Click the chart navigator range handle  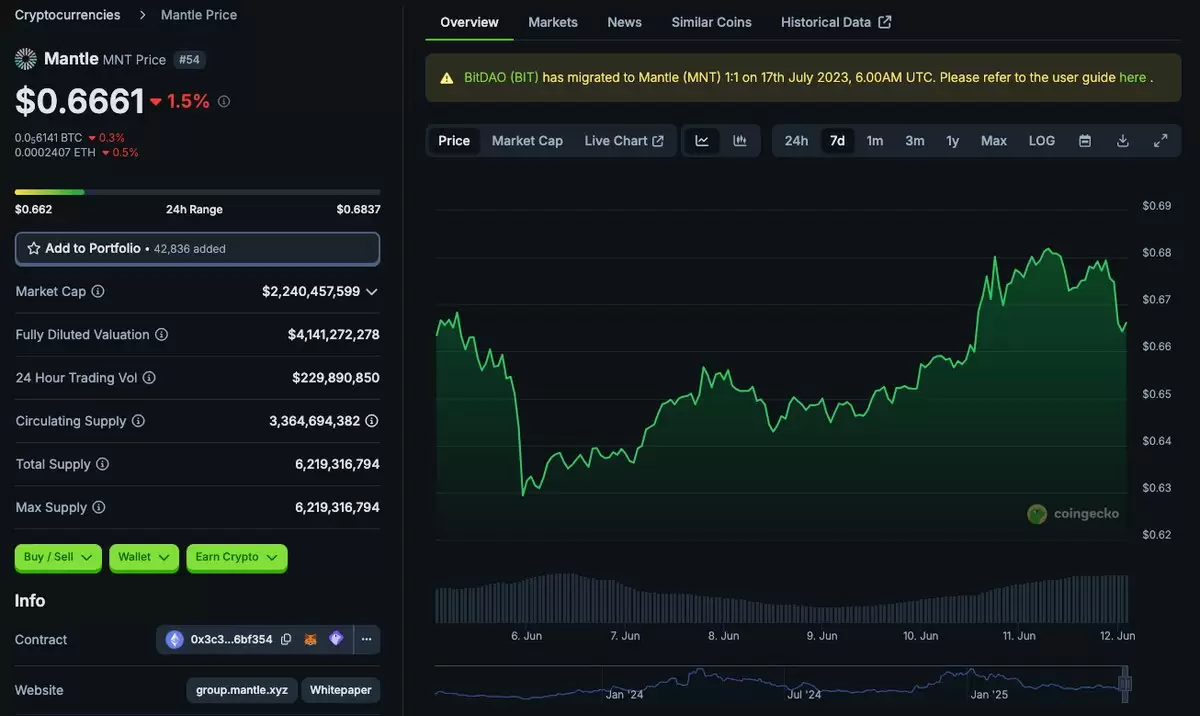coord(1124,684)
